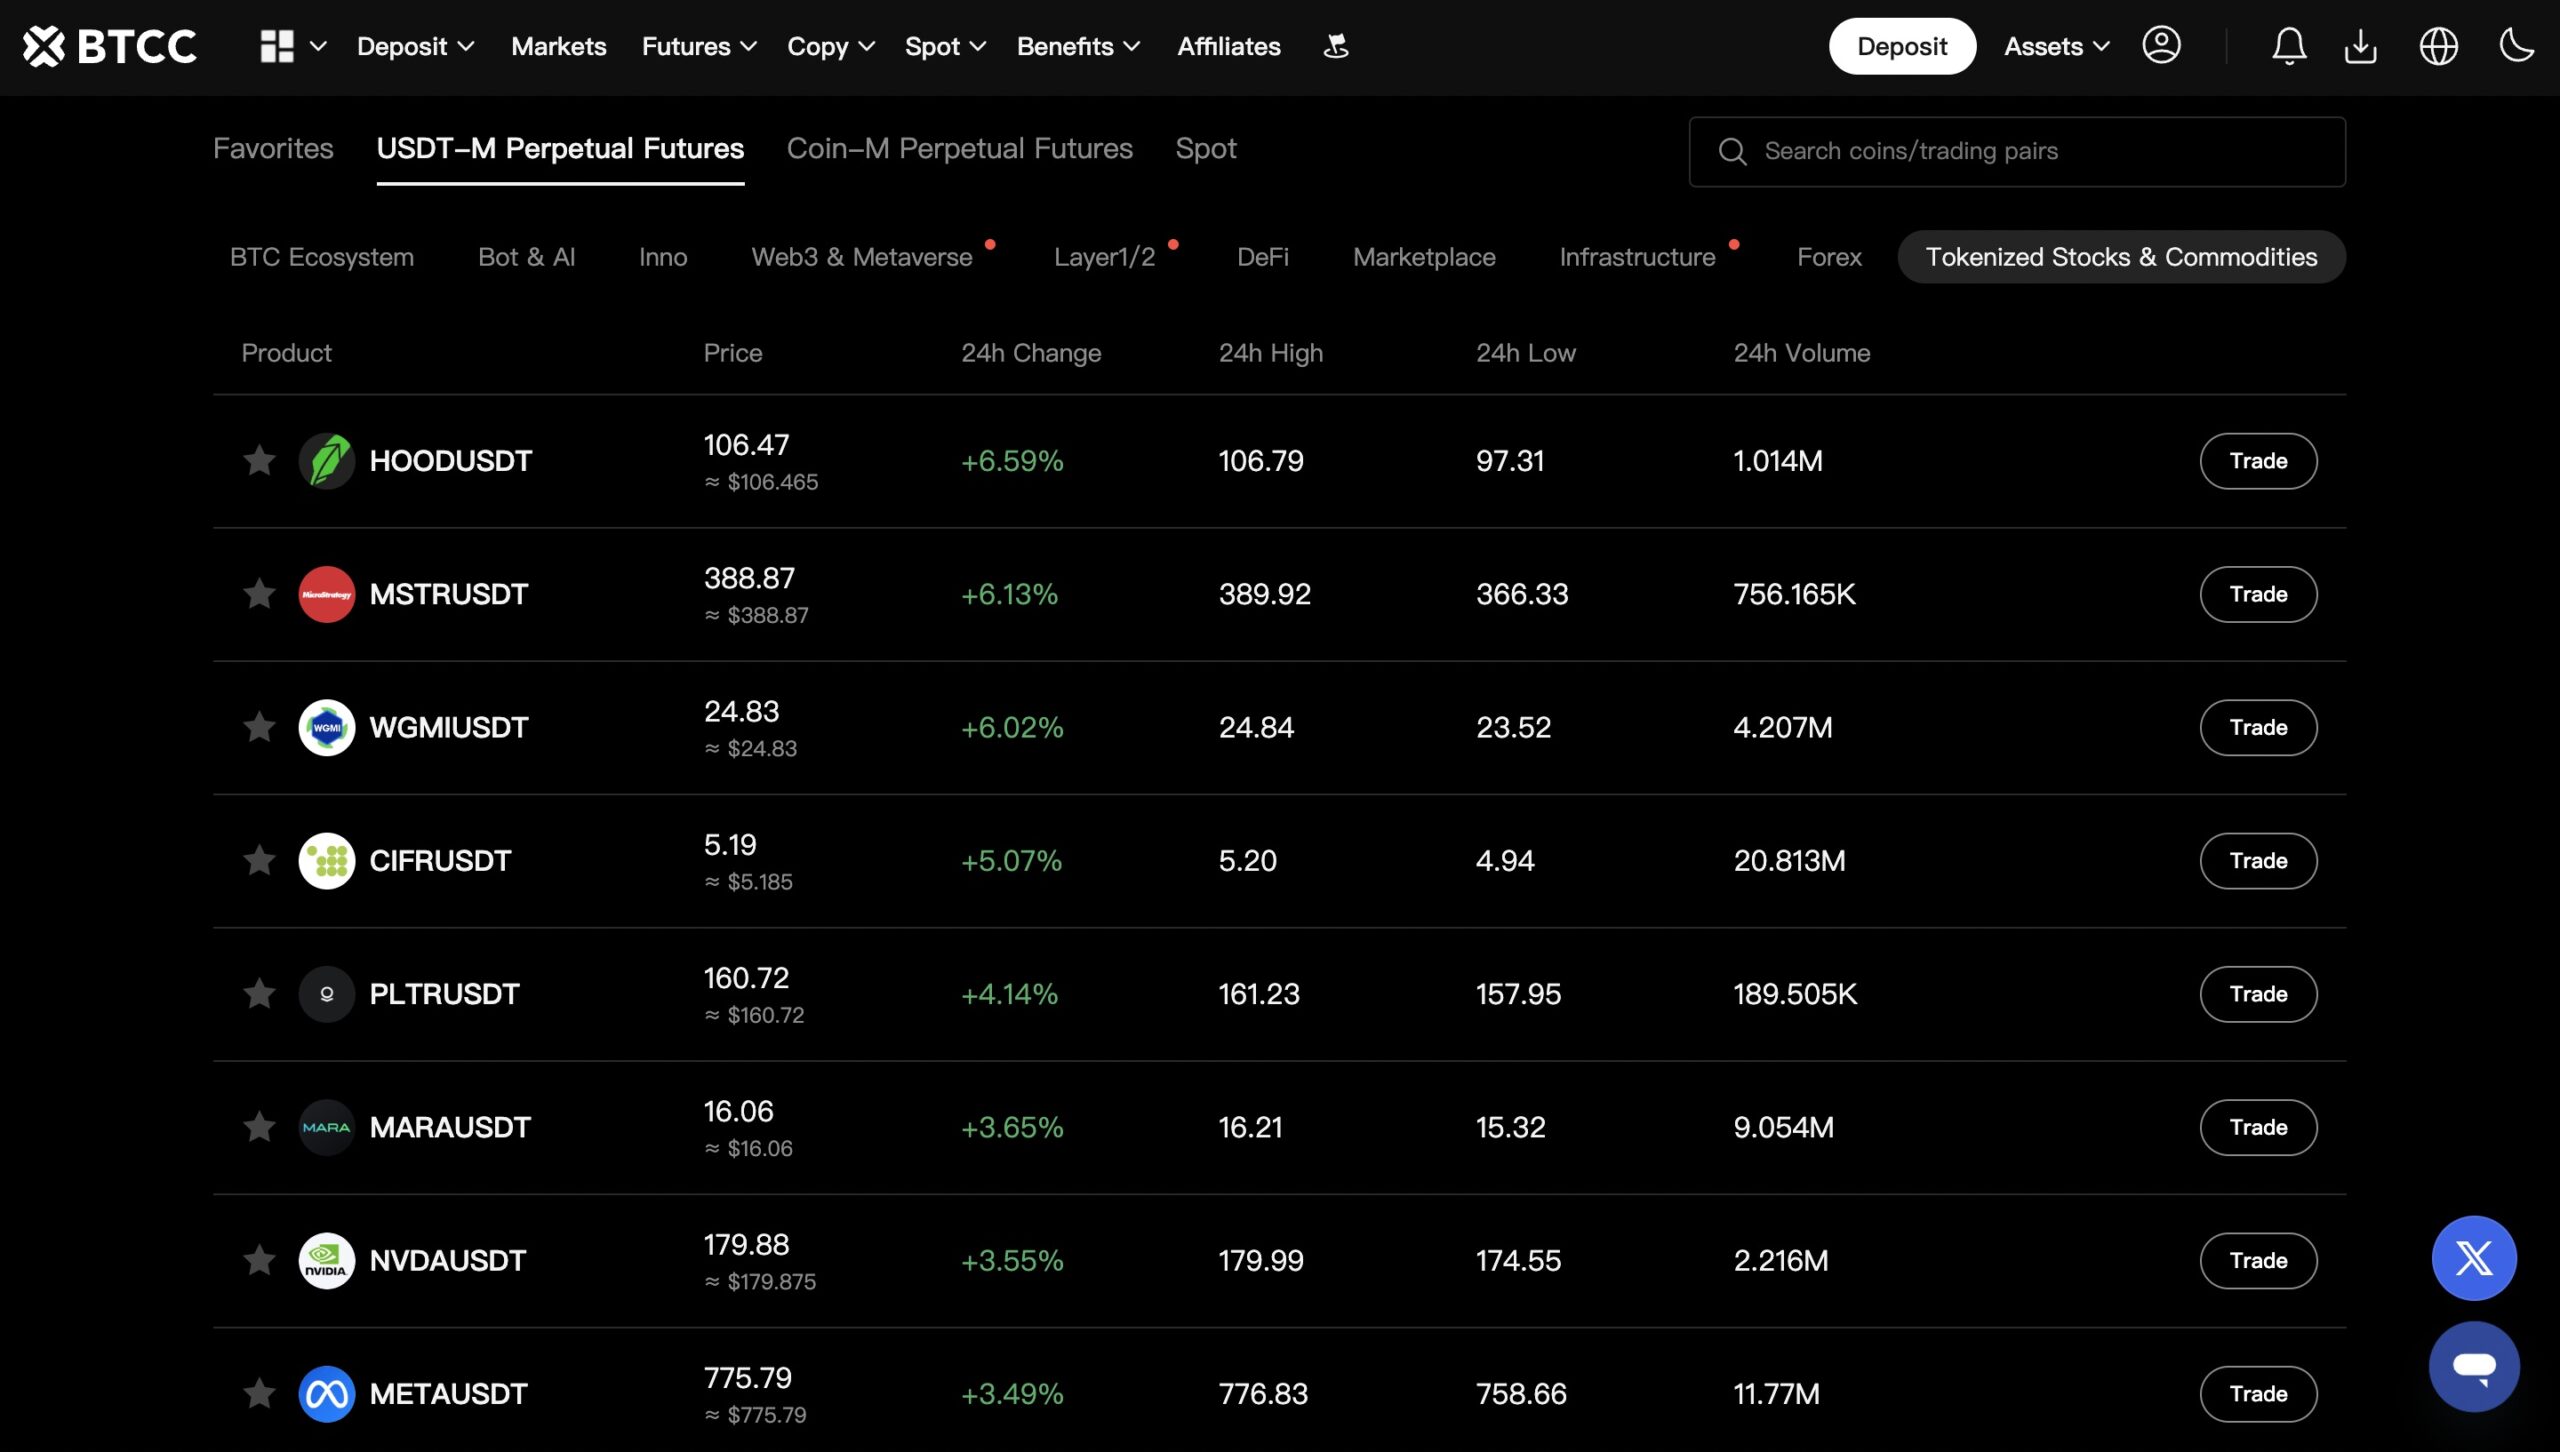Favorite METAUSDT with the star

(259, 1393)
